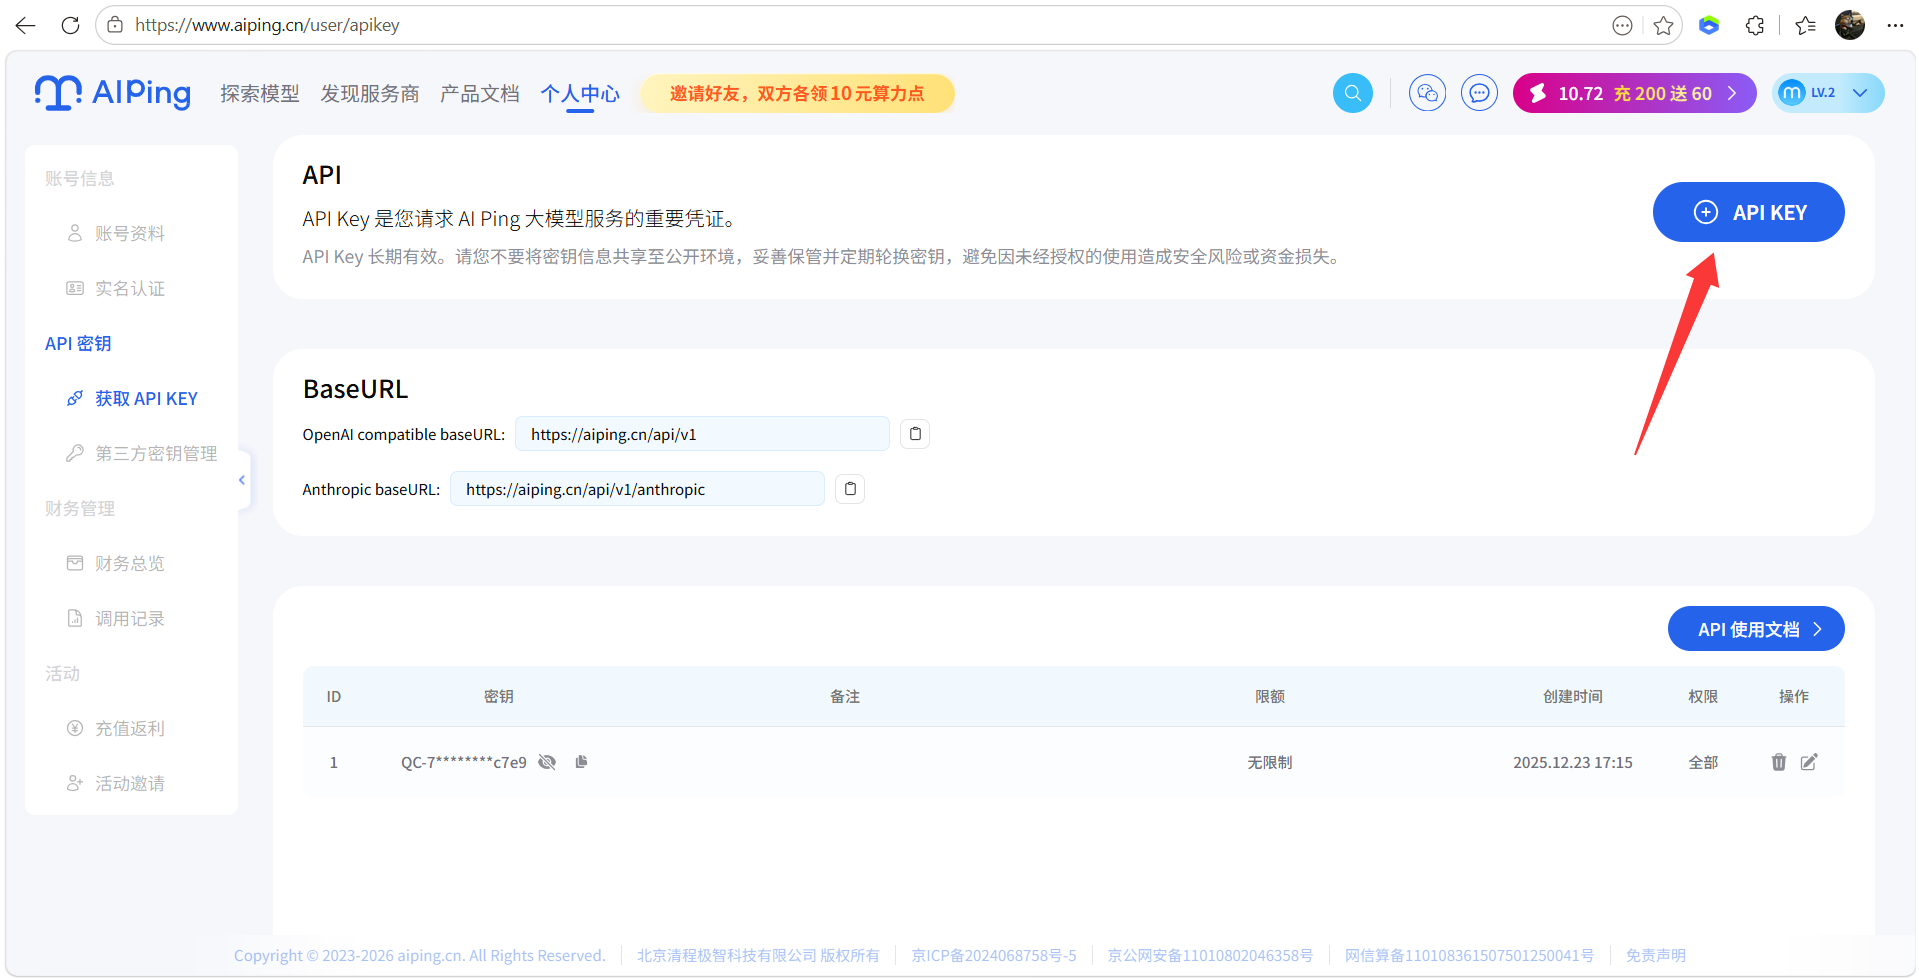Viewport: 1919px width, 979px height.
Task: Click the AIPing logo
Action: (112, 93)
